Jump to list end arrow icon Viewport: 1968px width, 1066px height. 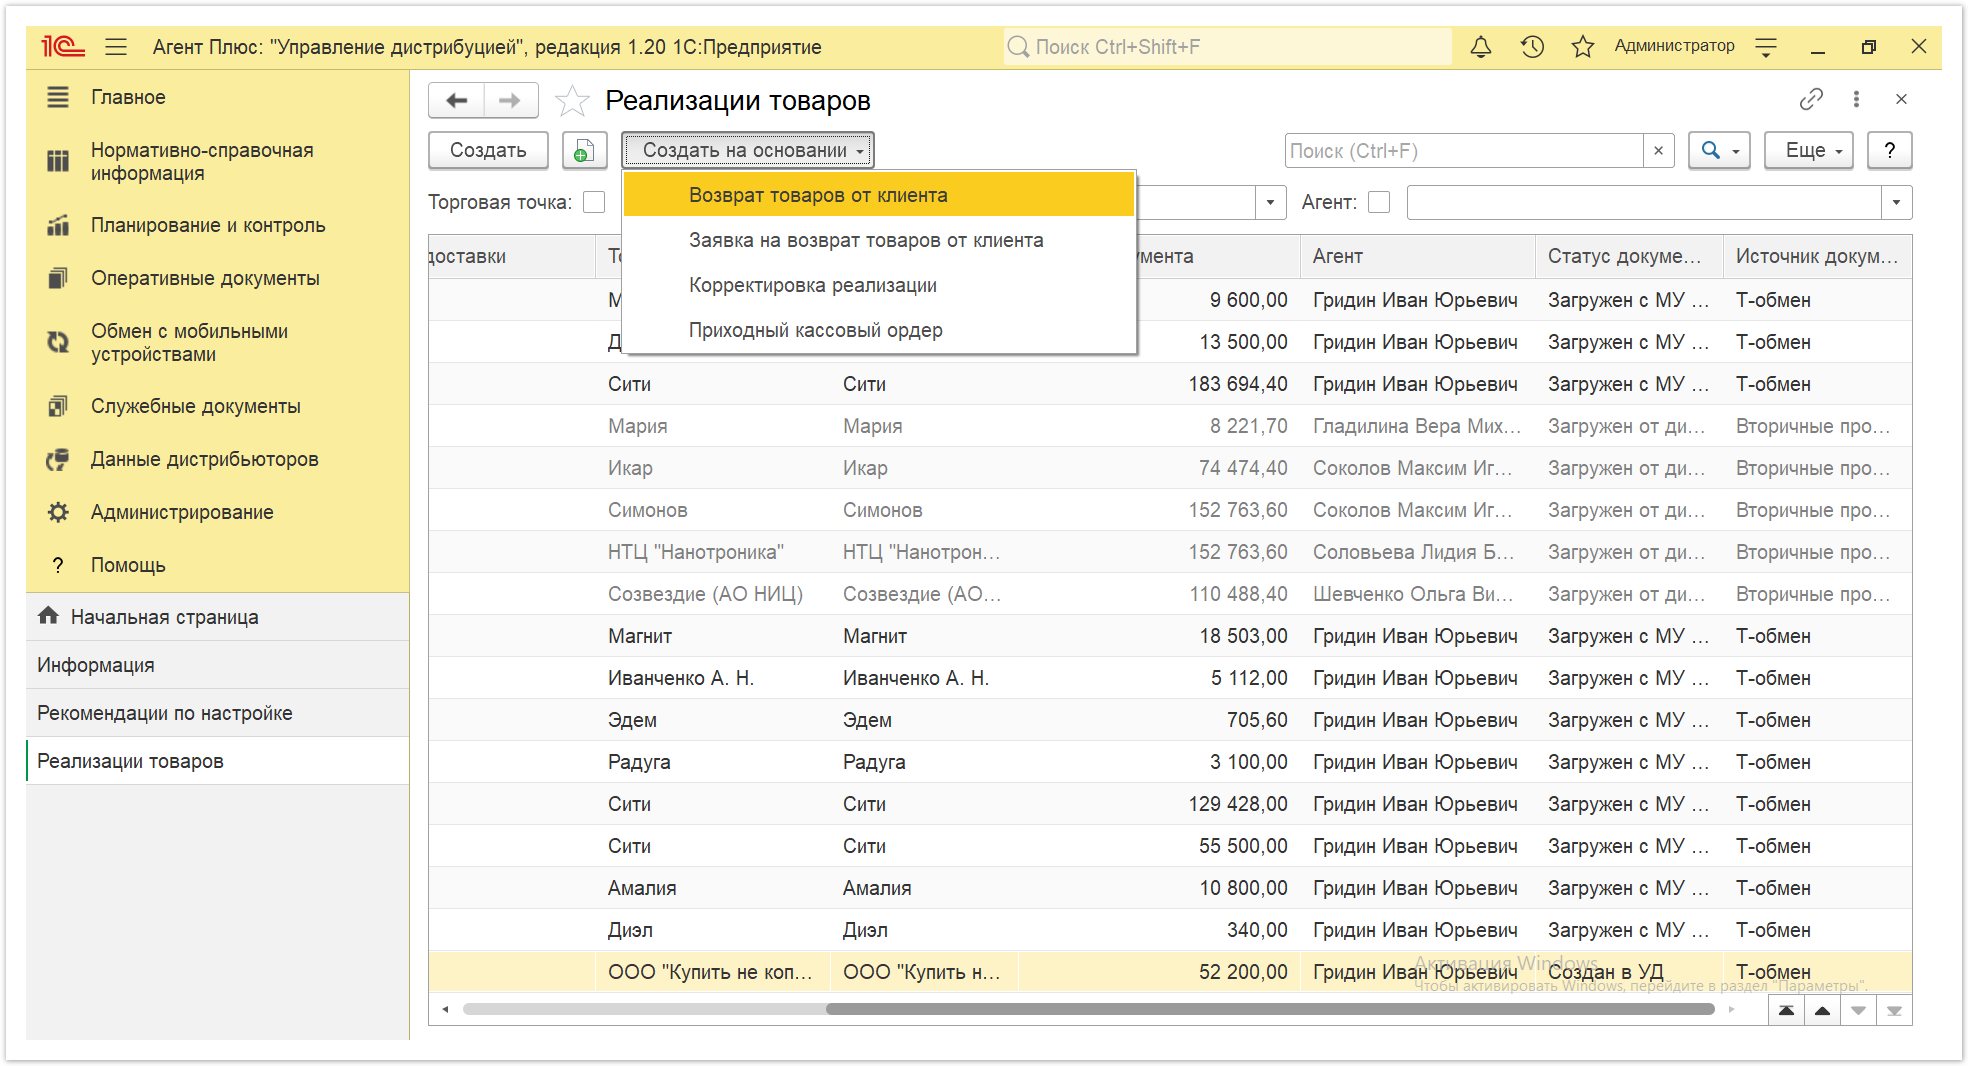tap(1894, 1011)
